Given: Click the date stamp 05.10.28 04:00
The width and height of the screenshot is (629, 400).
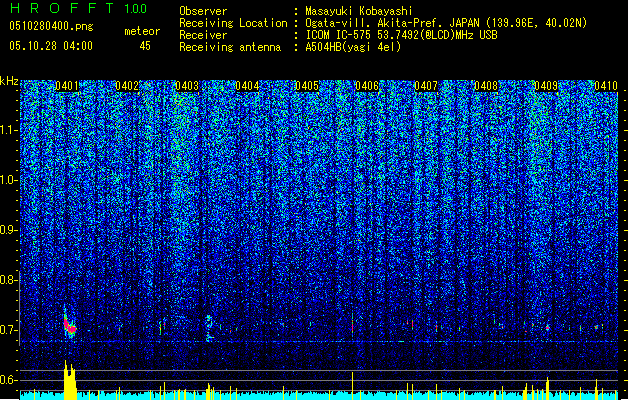Looking at the screenshot, I should click(x=51, y=46).
